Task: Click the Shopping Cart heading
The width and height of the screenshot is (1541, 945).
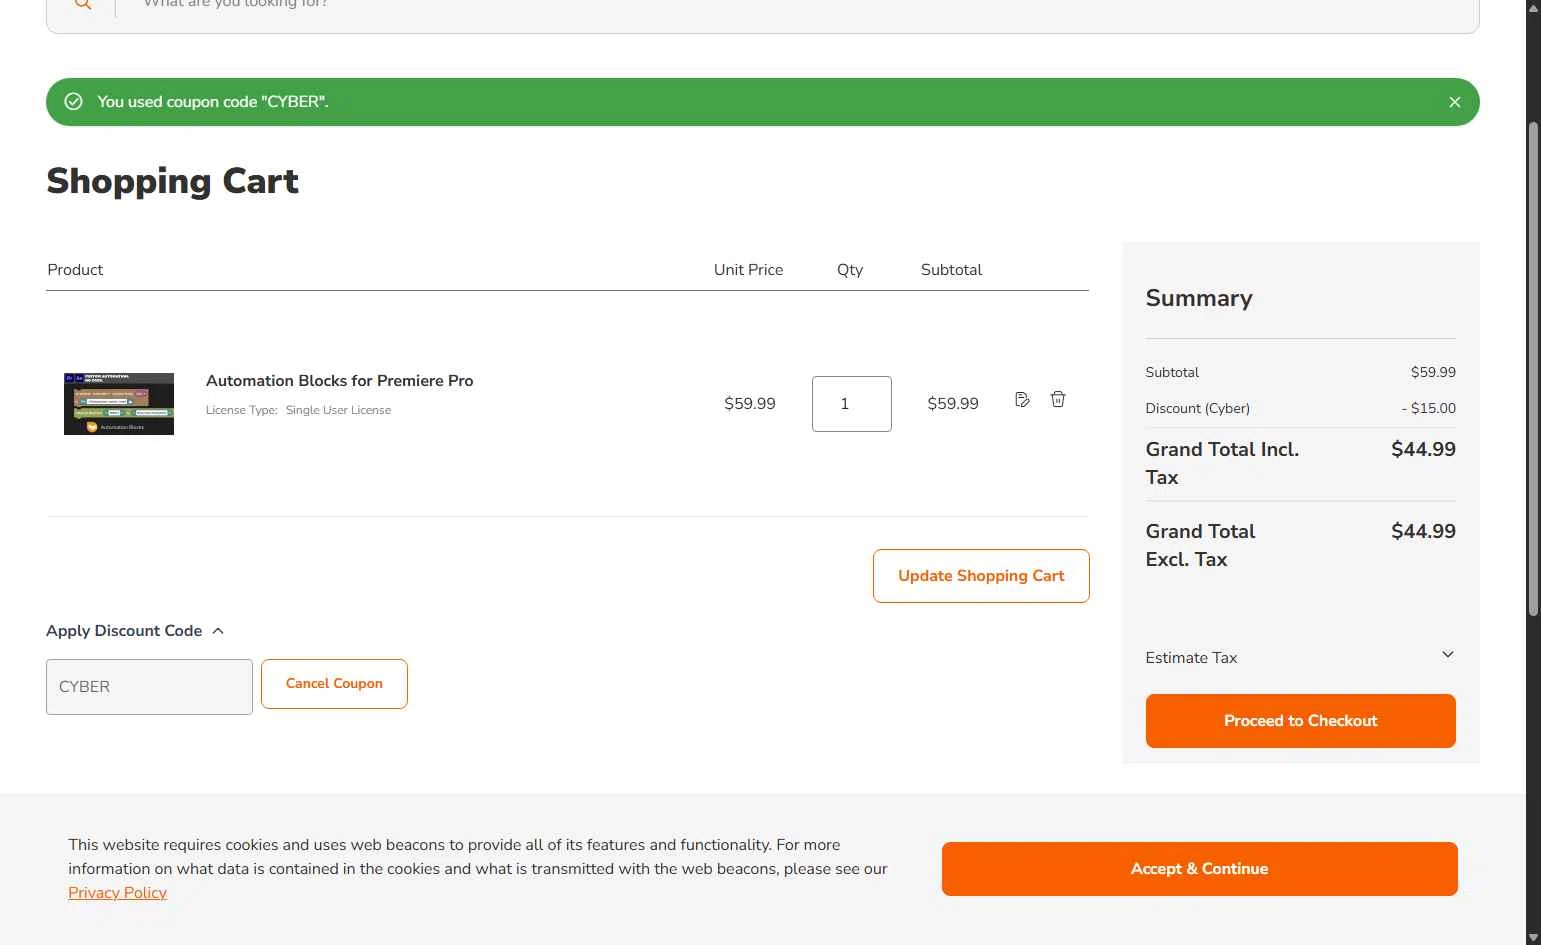Action: 172,181
